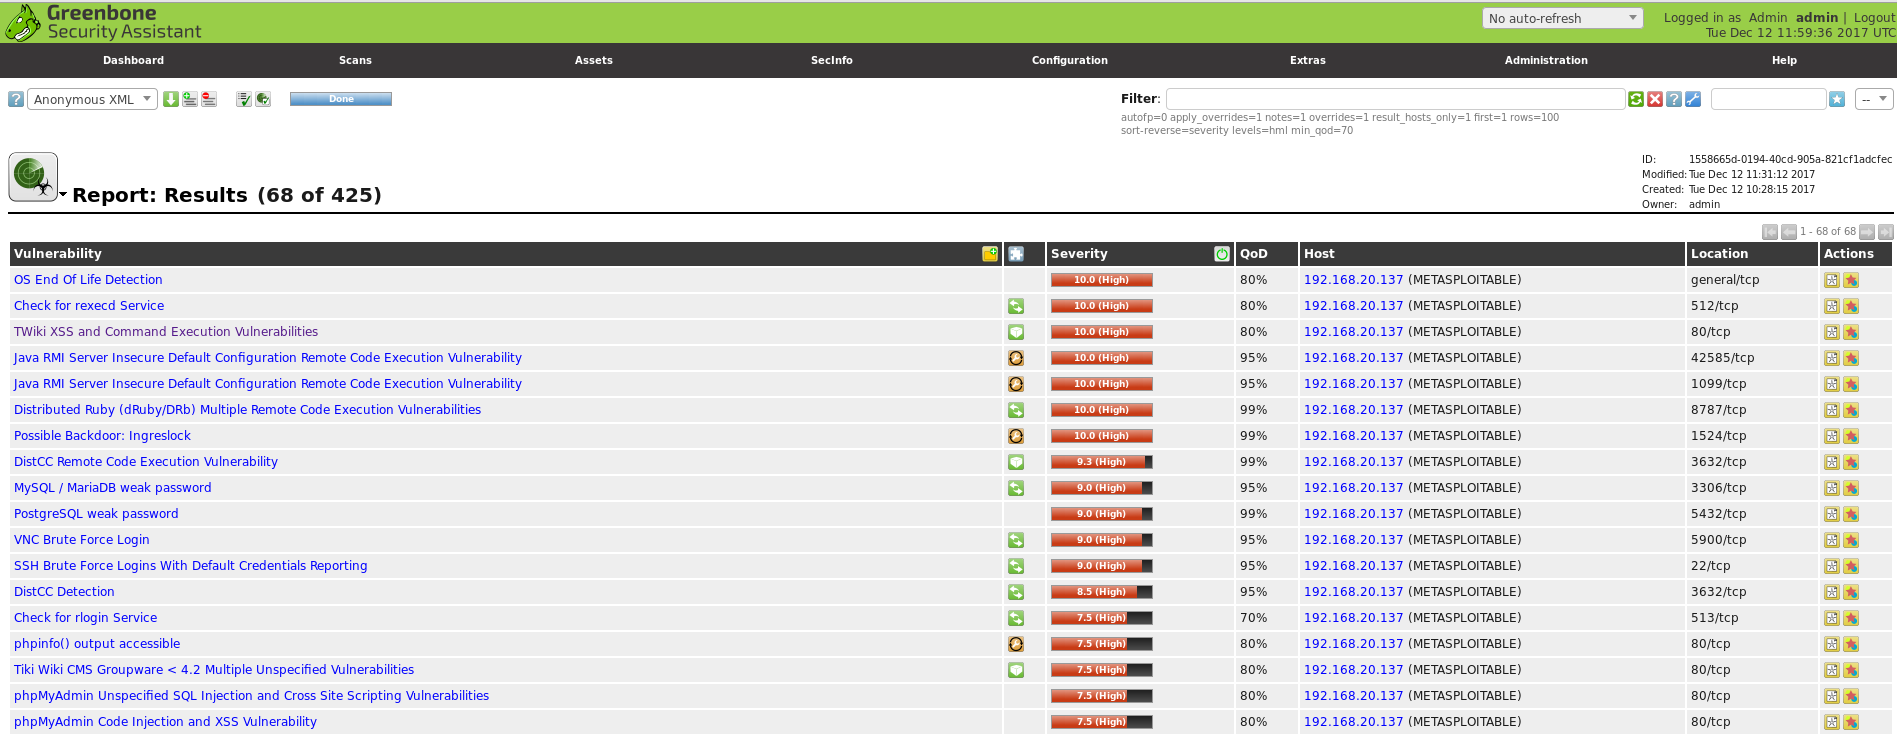Click the puzzle piece solution type header icon
The image size is (1897, 736).
point(1016,254)
